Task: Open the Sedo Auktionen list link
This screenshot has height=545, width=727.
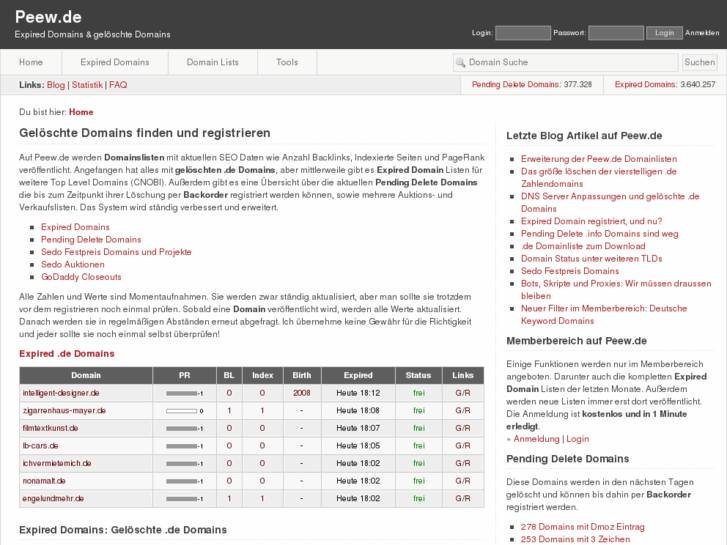Action: pos(72,264)
